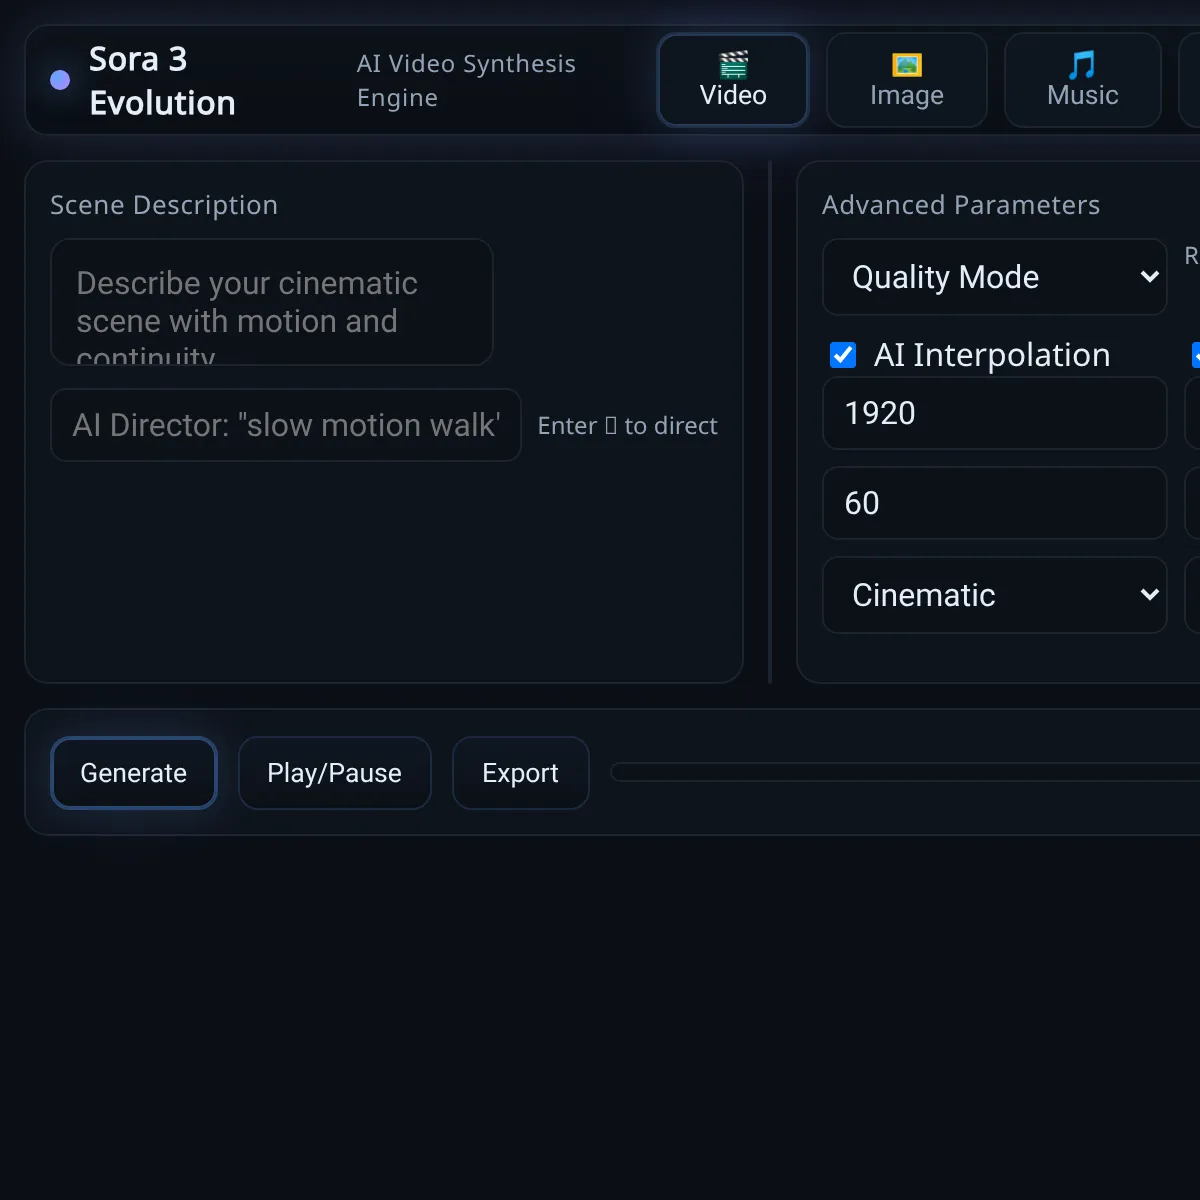Click the Play/Pause button
This screenshot has width=1200, height=1200.
[x=335, y=773]
